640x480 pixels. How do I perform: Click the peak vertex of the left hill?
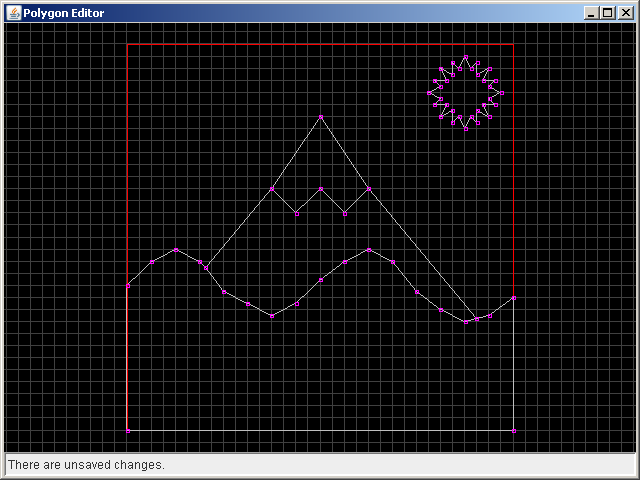tap(176, 249)
